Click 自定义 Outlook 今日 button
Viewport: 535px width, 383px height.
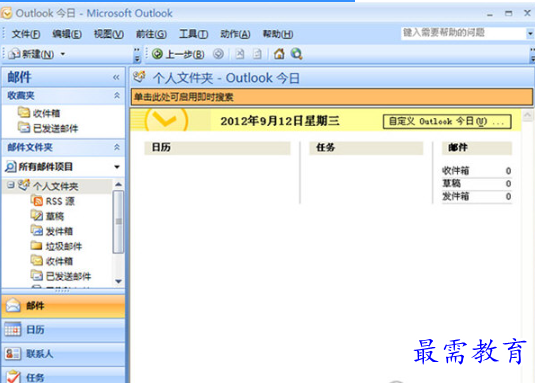pyautogui.click(x=447, y=122)
